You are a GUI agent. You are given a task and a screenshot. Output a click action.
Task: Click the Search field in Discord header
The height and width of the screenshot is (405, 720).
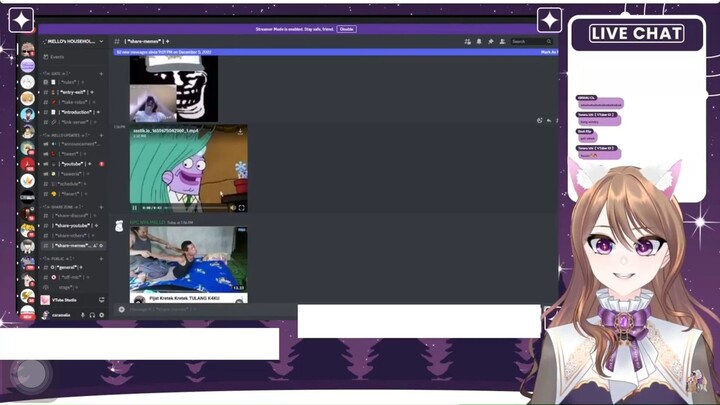tap(531, 41)
